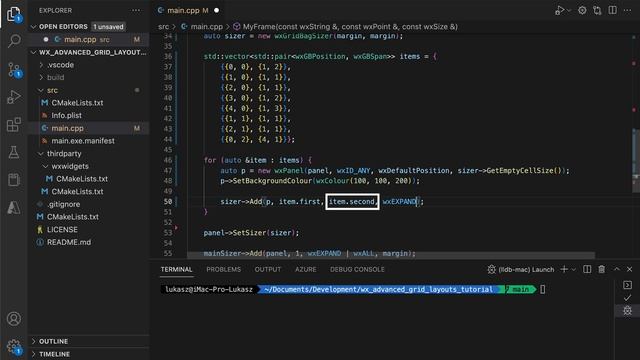The image size is (640, 360).
Task: Create a new terminal with plus icon
Action: click(x=564, y=269)
